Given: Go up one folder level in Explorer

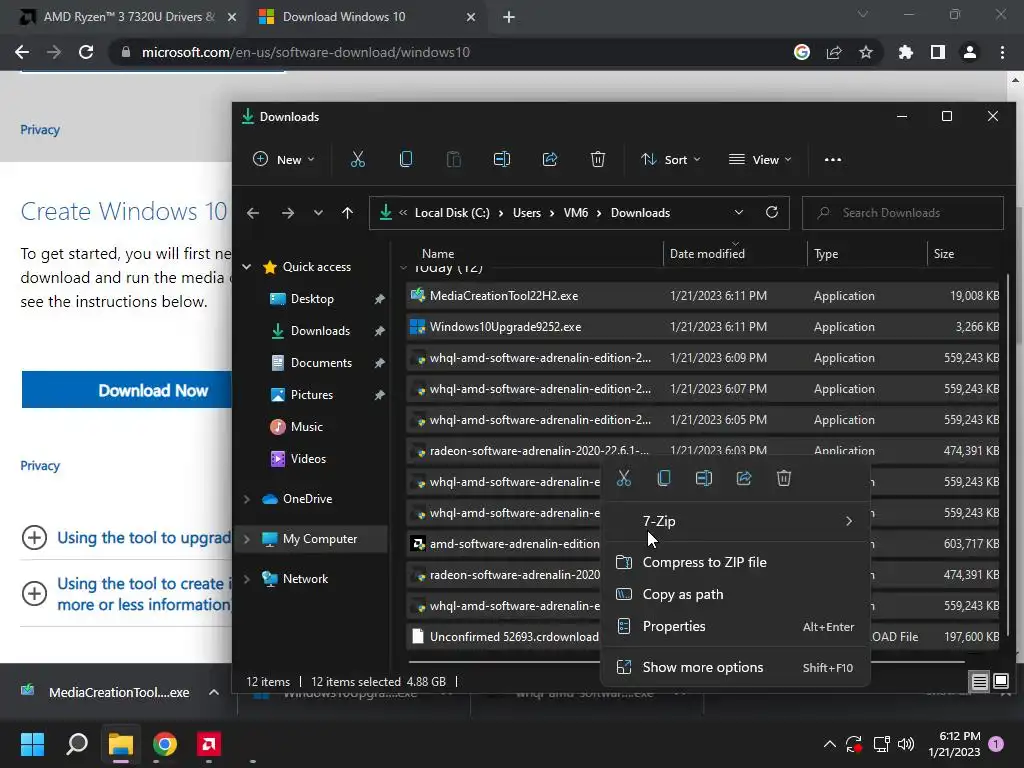Looking at the screenshot, I should click(x=347, y=213).
